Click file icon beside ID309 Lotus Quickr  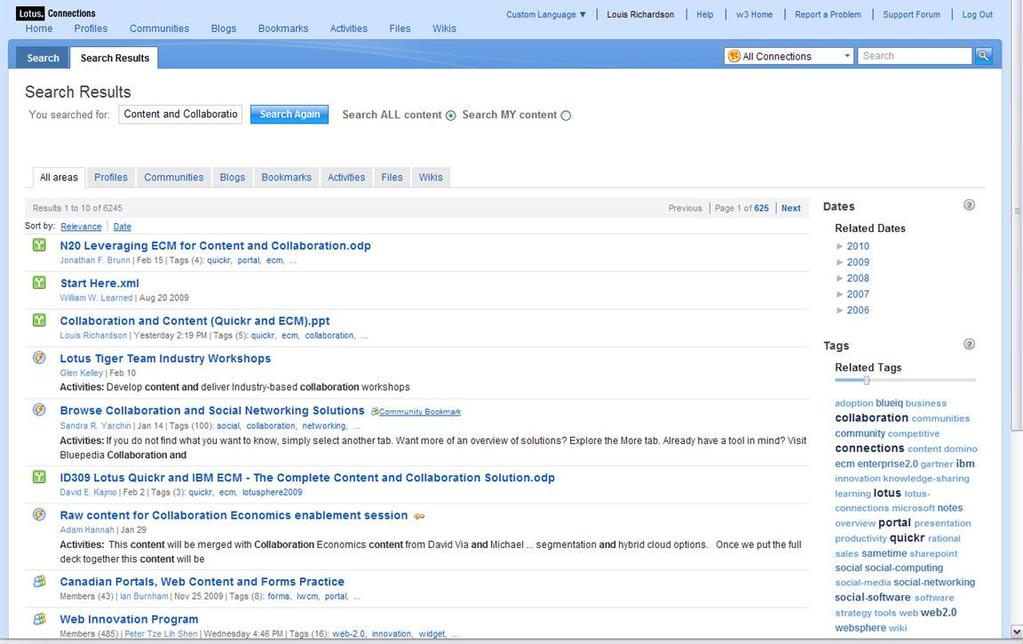[x=39, y=477]
